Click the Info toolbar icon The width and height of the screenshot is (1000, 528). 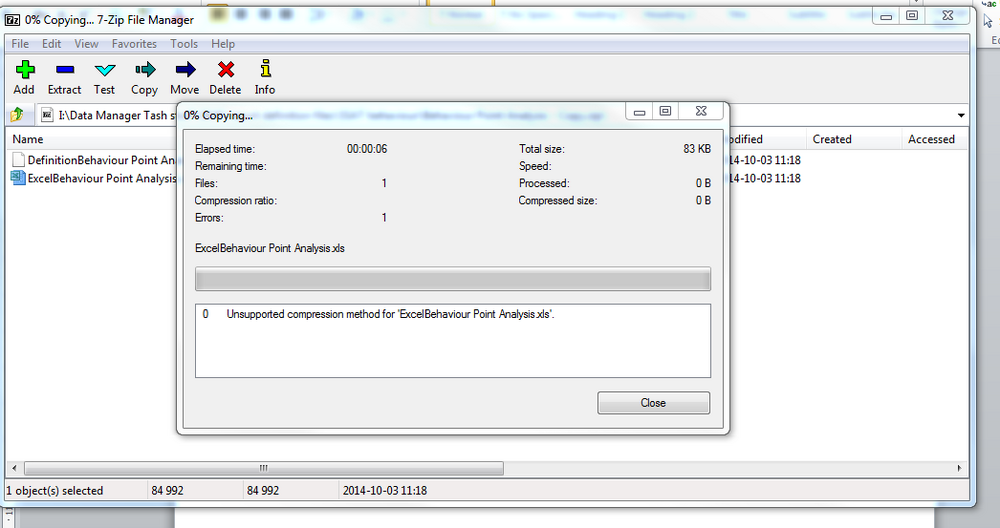pos(265,68)
